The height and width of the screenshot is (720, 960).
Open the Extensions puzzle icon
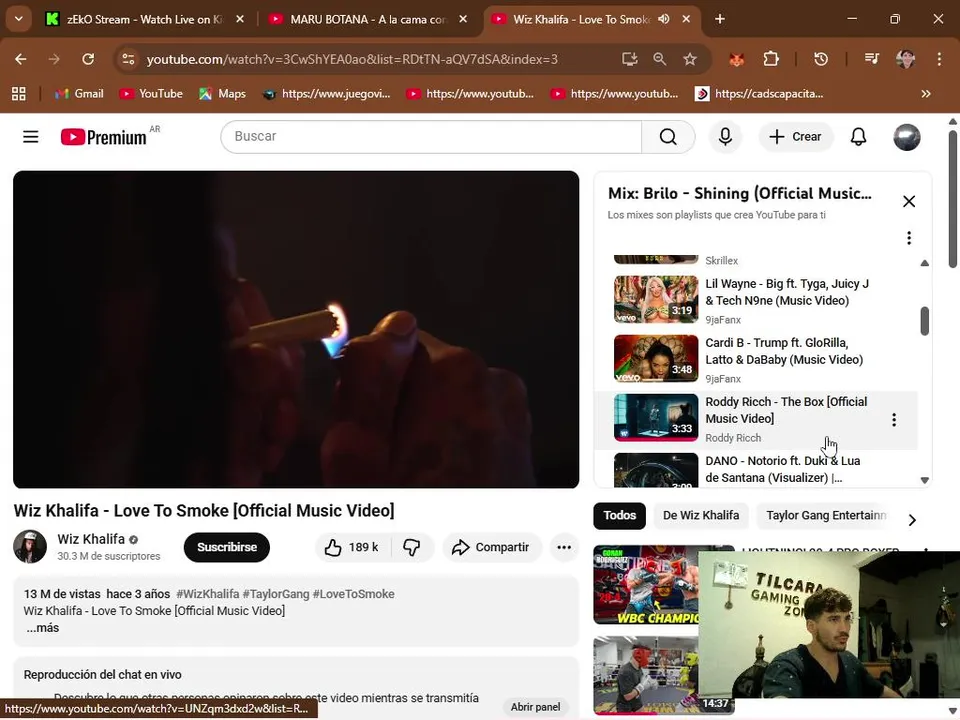771,59
